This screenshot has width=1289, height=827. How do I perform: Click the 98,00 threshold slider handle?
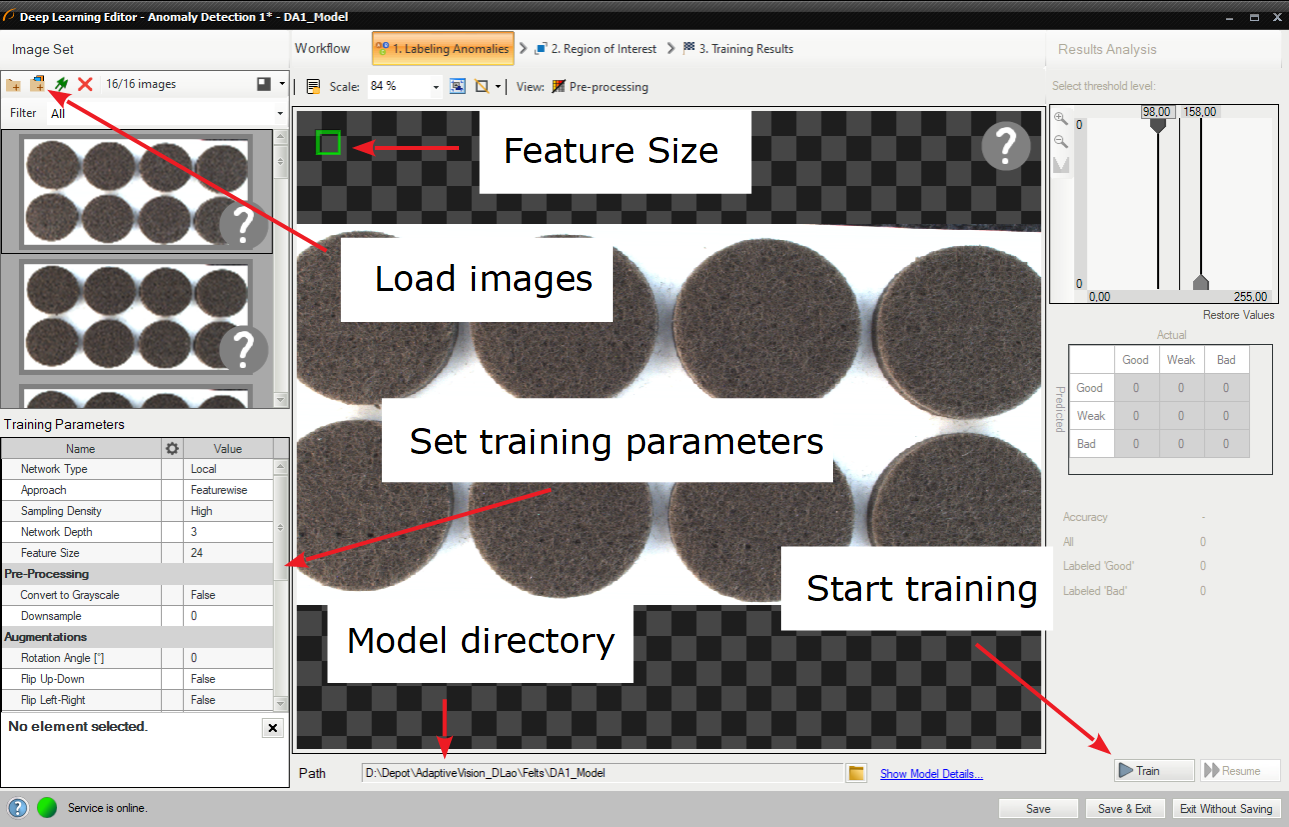[x=1158, y=127]
